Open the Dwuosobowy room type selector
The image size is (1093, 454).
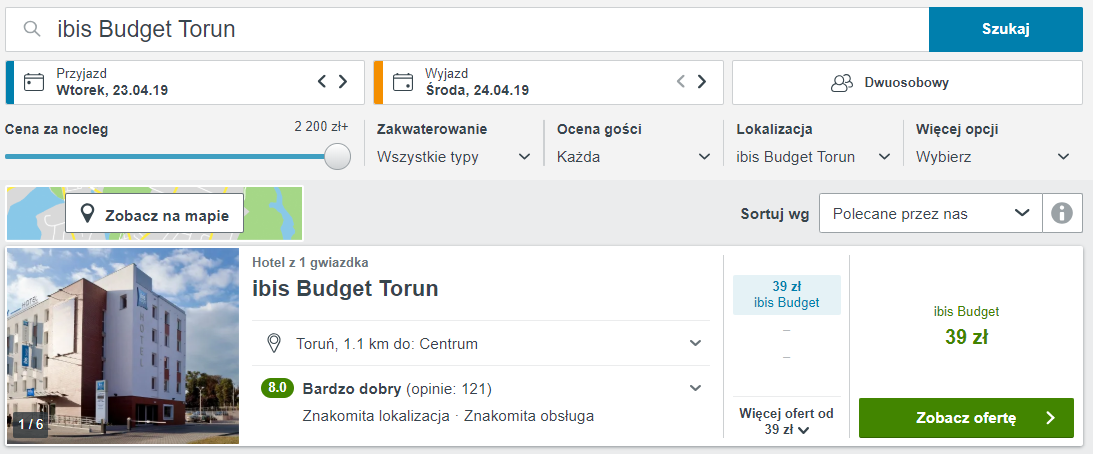pyautogui.click(x=907, y=82)
